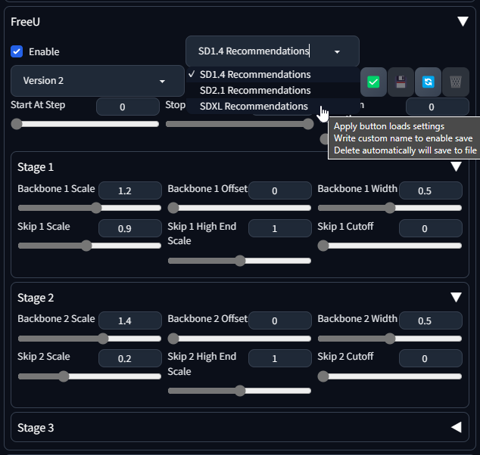Adjust the Backbone 1 Scale slider
The image size is (480, 455).
point(89,208)
